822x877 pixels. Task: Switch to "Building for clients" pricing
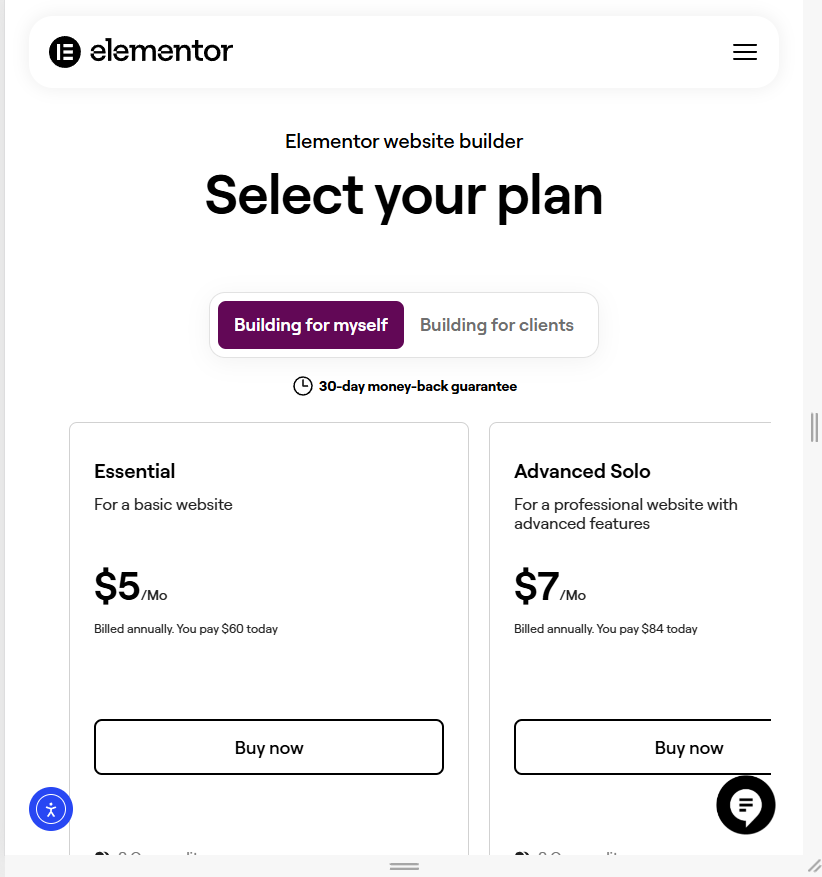click(497, 325)
